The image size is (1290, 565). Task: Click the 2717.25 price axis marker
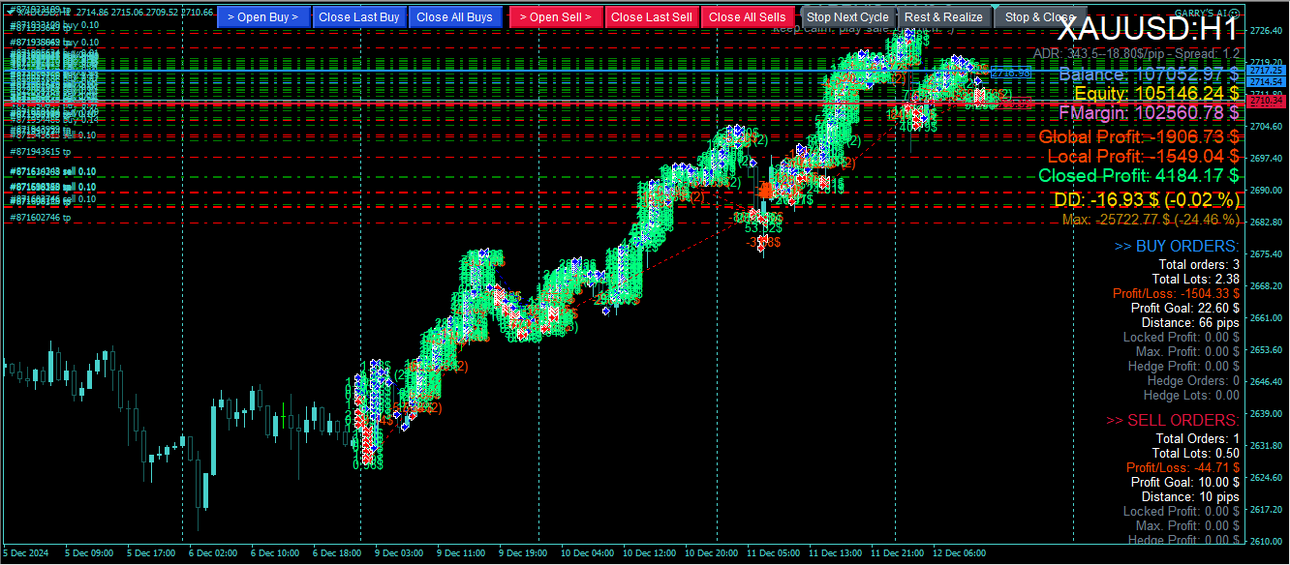point(1265,71)
